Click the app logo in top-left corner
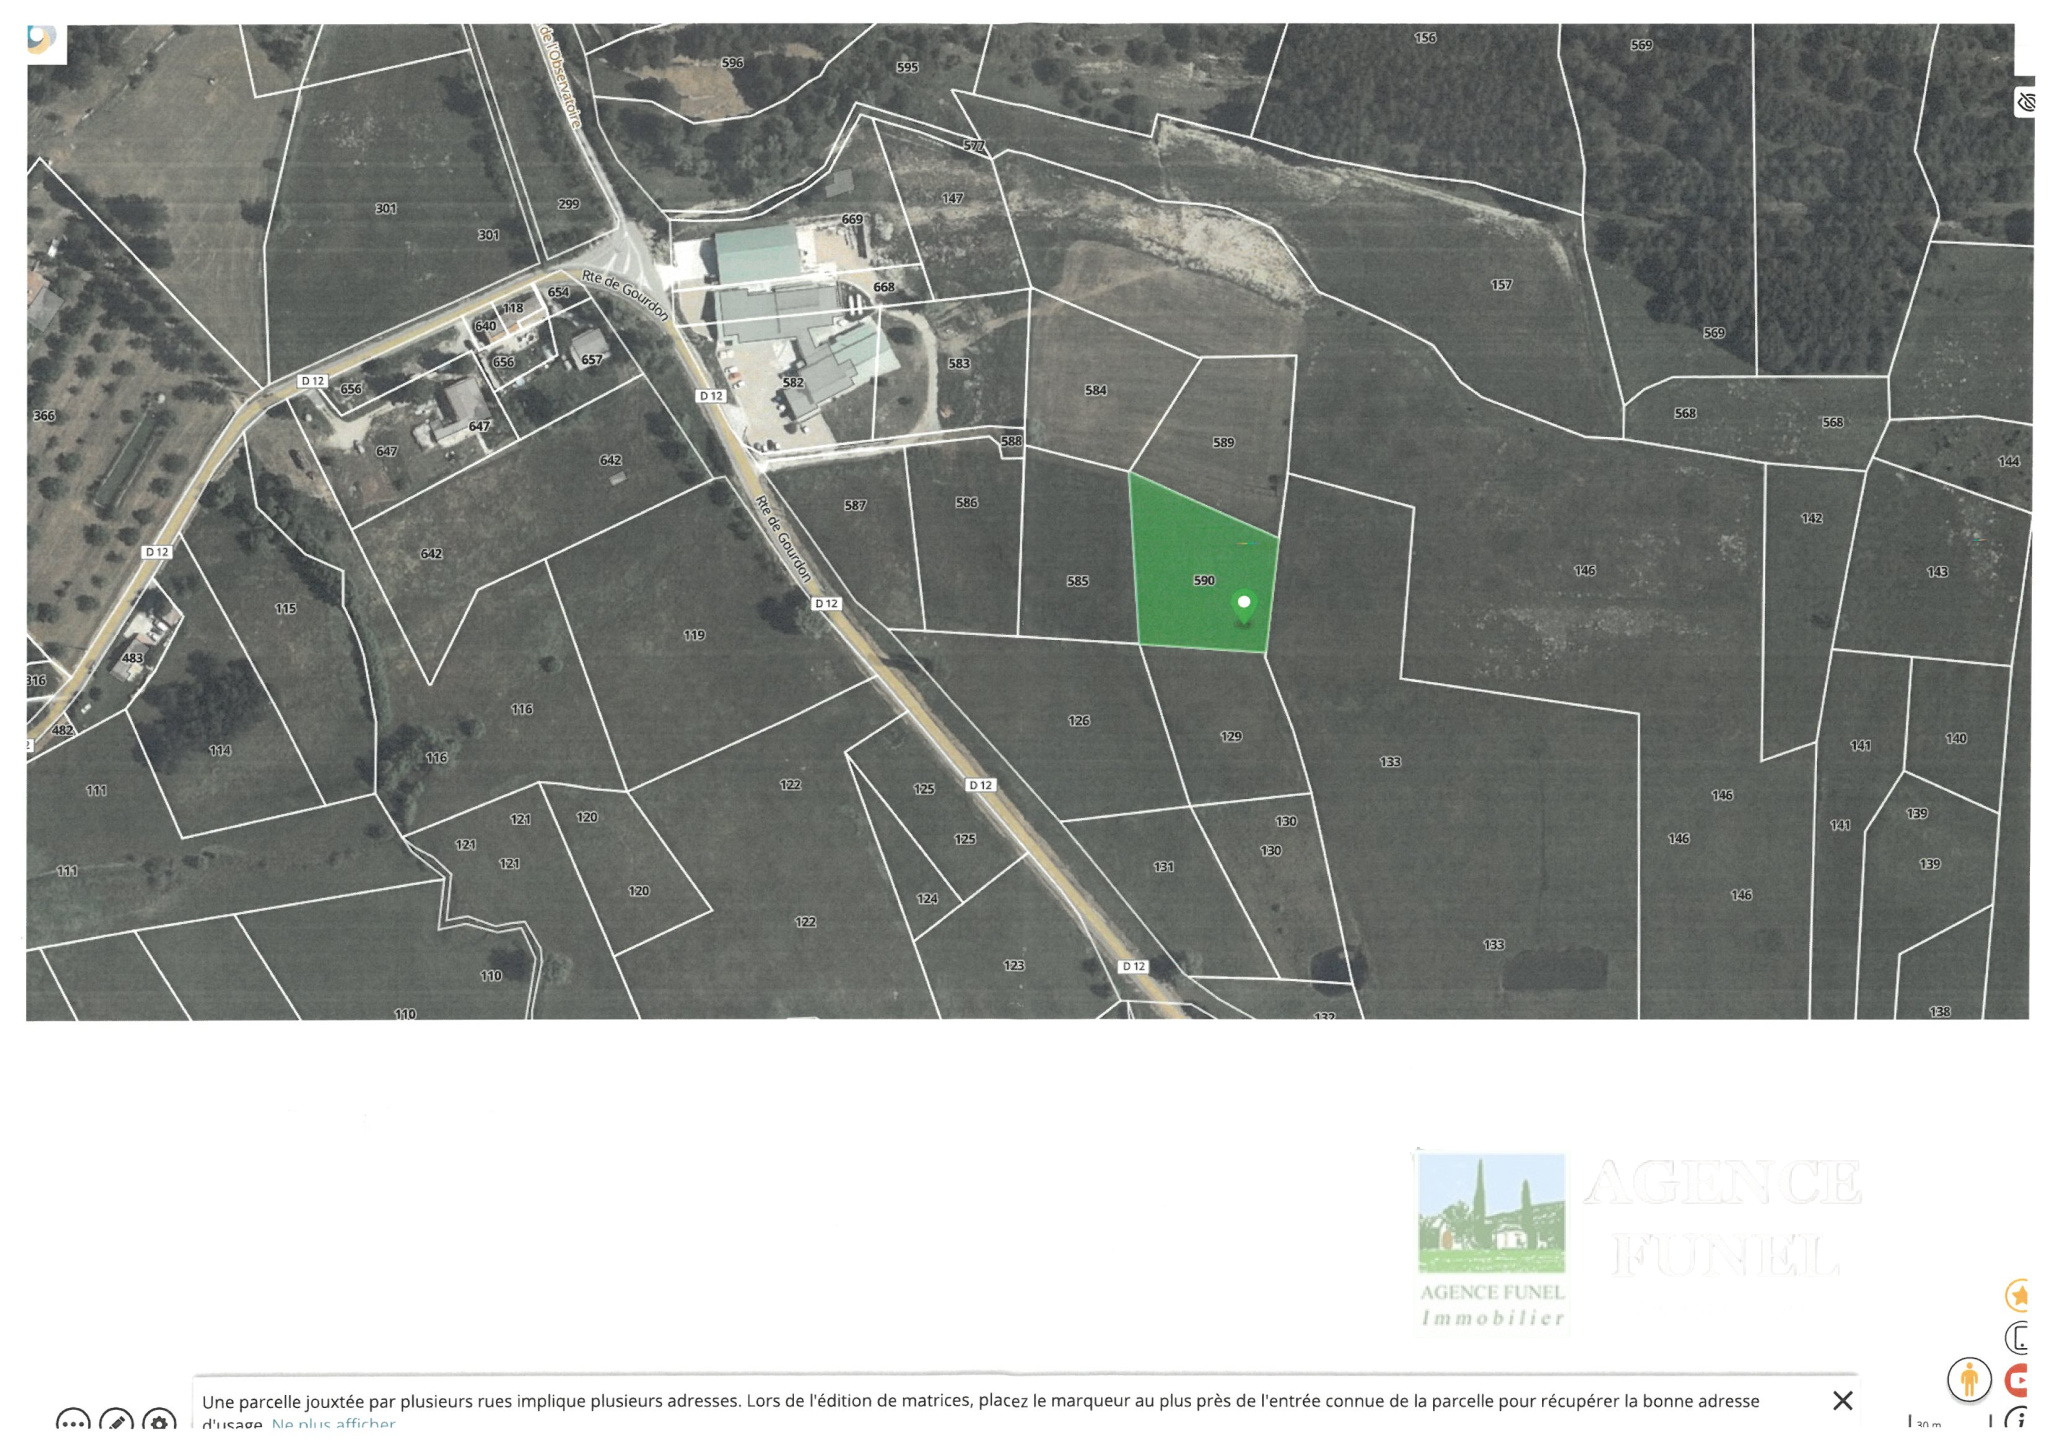 pyautogui.click(x=42, y=40)
